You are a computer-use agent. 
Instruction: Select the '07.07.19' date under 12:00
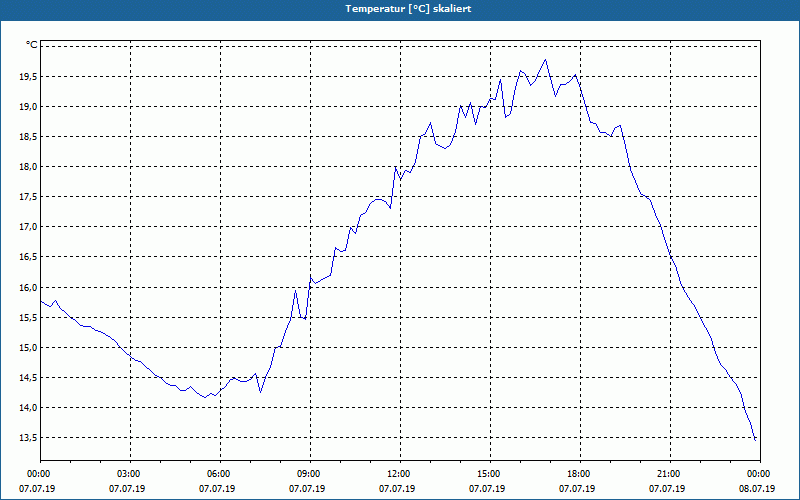tap(397, 489)
